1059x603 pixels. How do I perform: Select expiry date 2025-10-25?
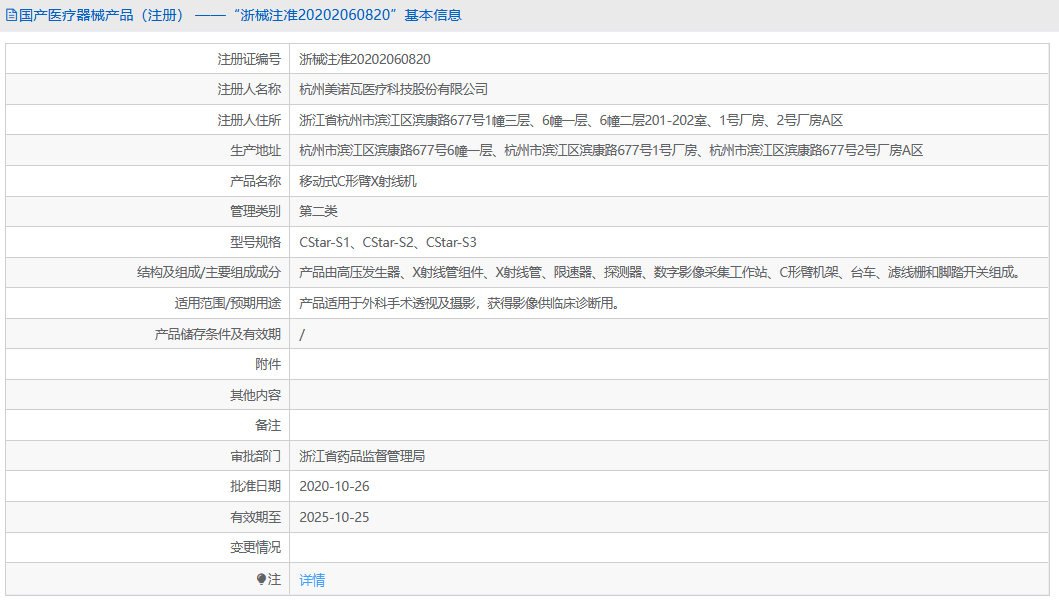tap(337, 517)
